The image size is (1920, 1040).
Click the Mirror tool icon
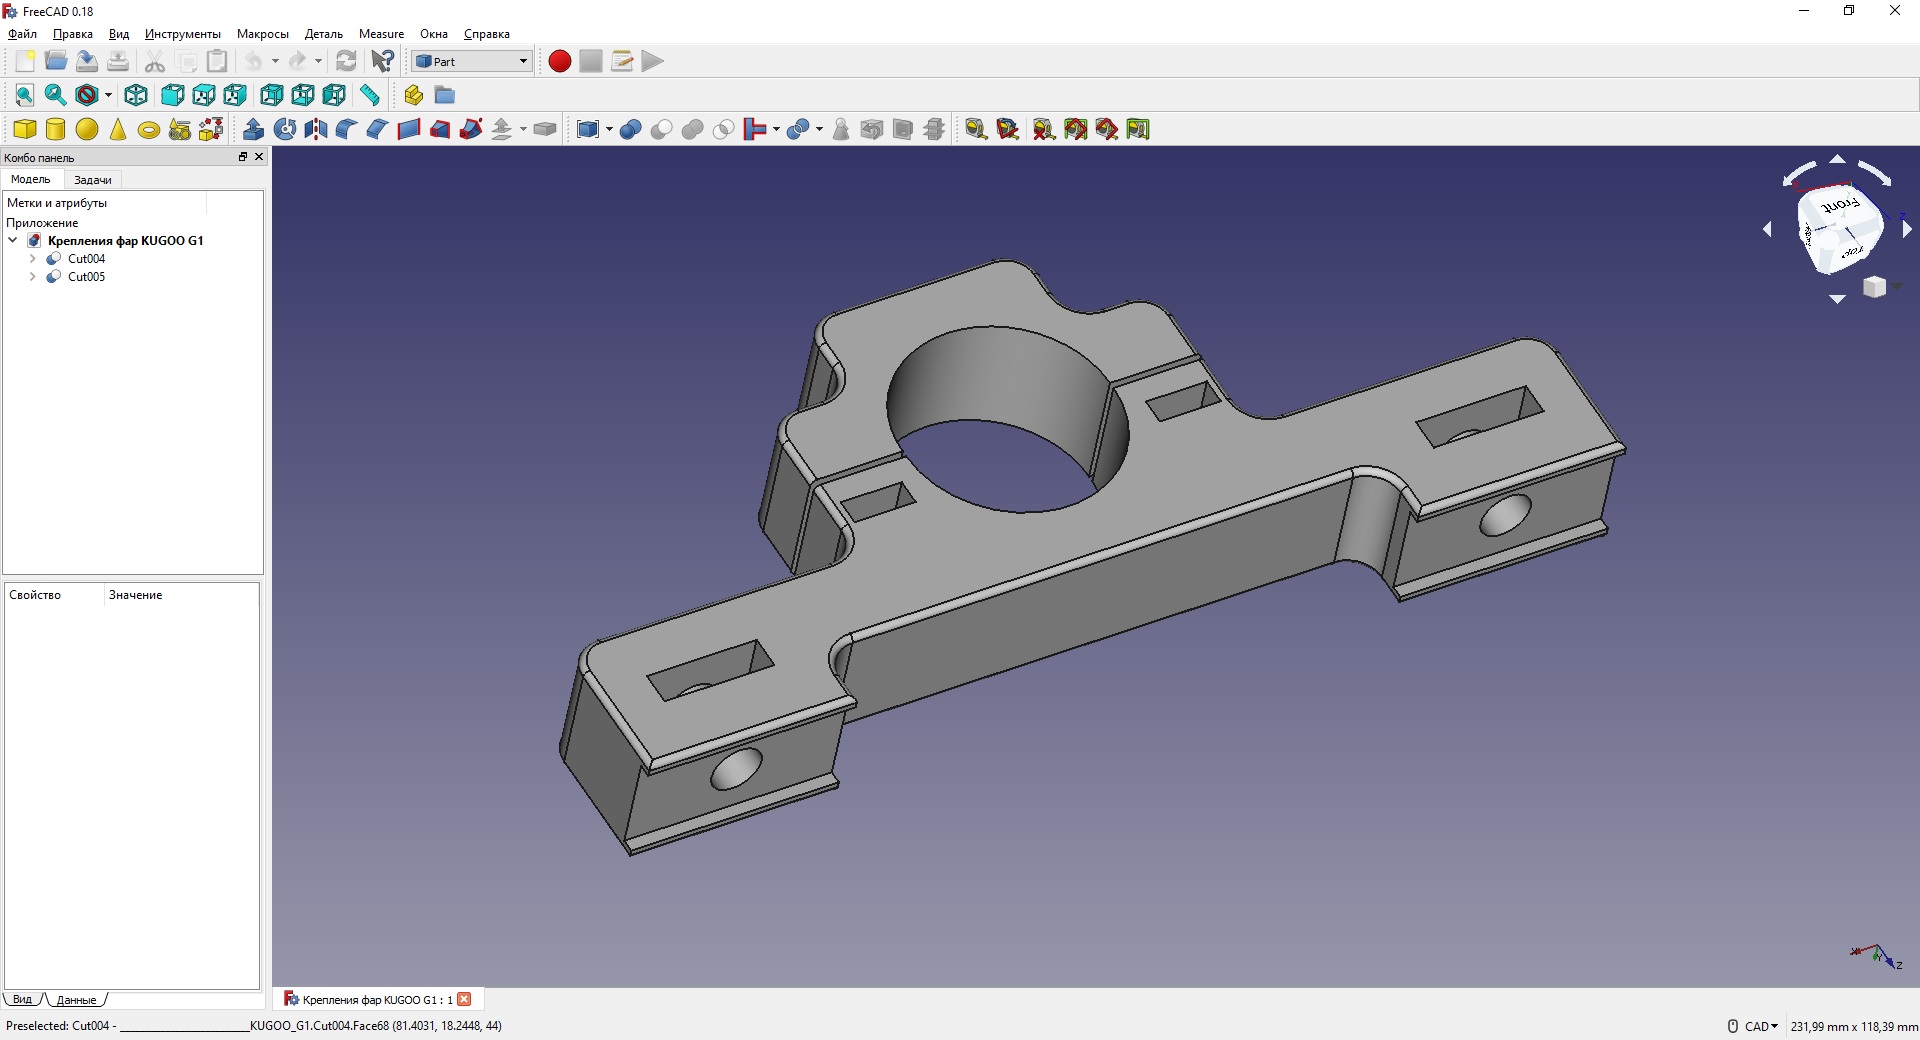(316, 129)
